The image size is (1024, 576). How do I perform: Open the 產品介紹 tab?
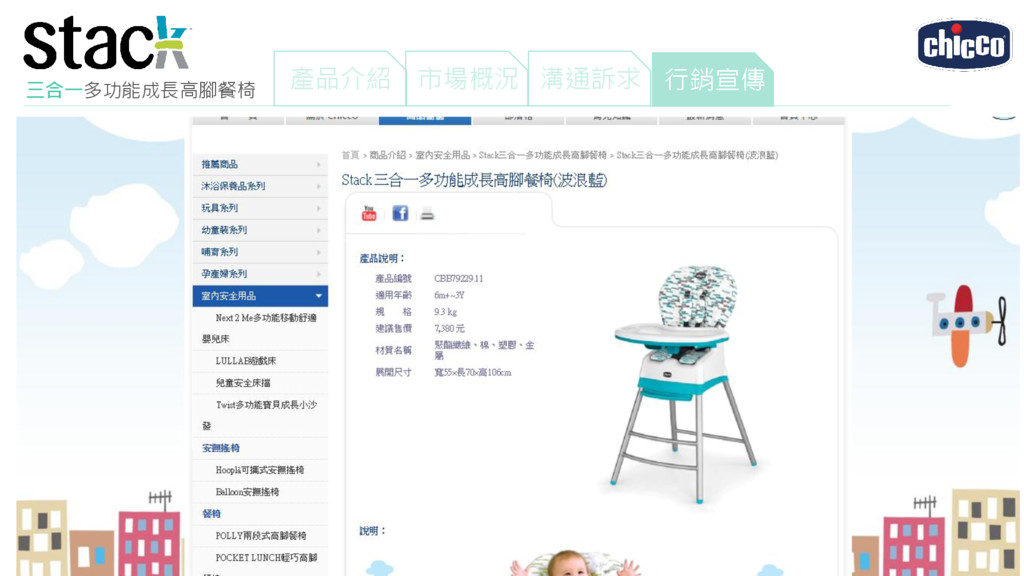coord(340,79)
